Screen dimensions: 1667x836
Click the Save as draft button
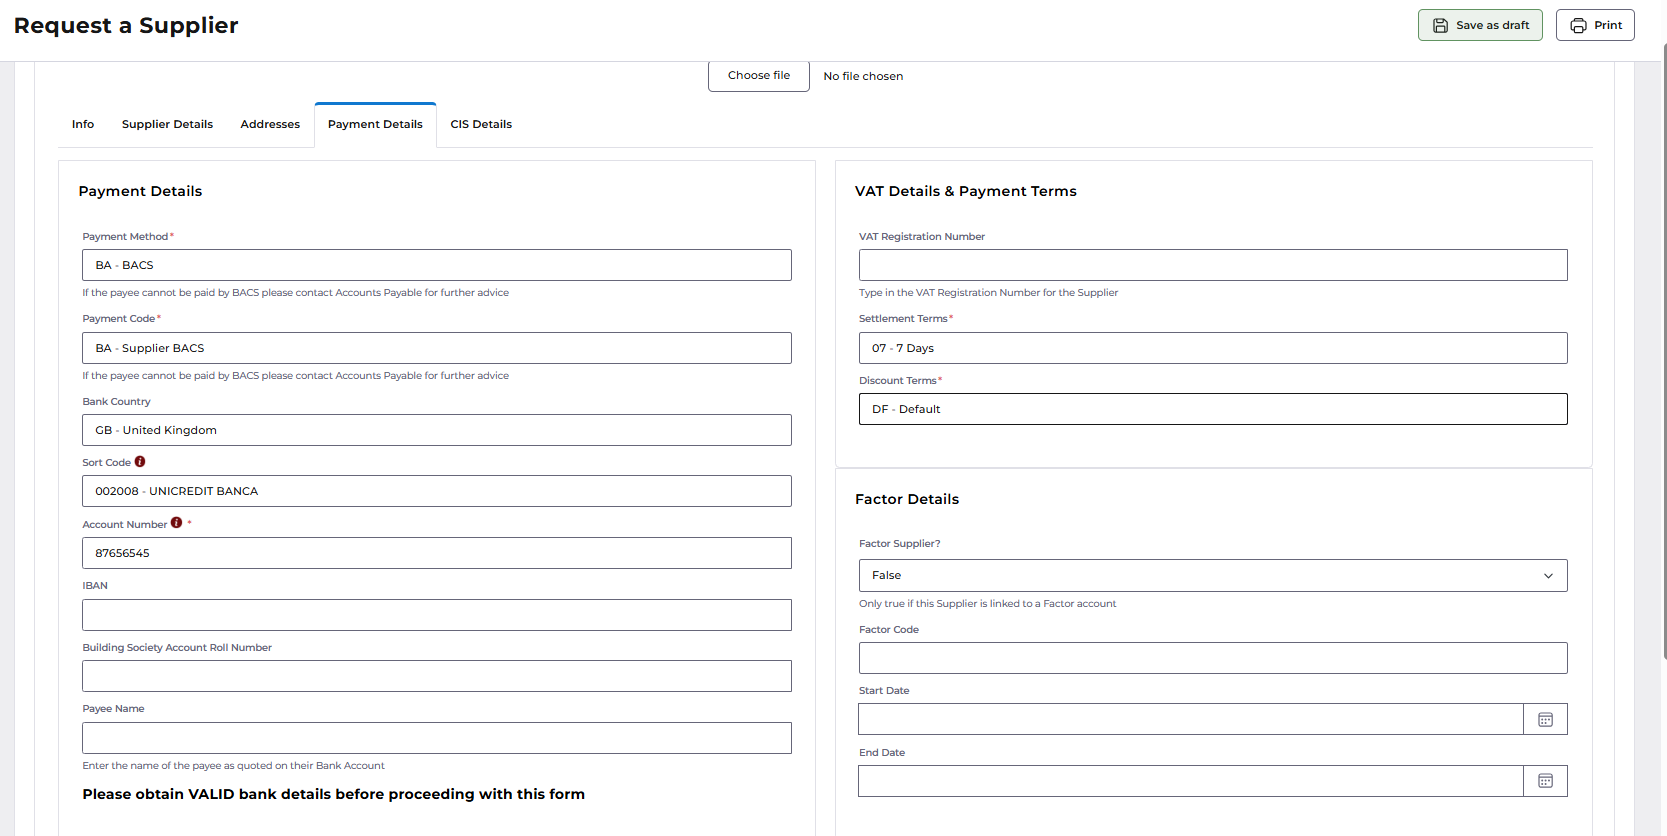(x=1480, y=25)
